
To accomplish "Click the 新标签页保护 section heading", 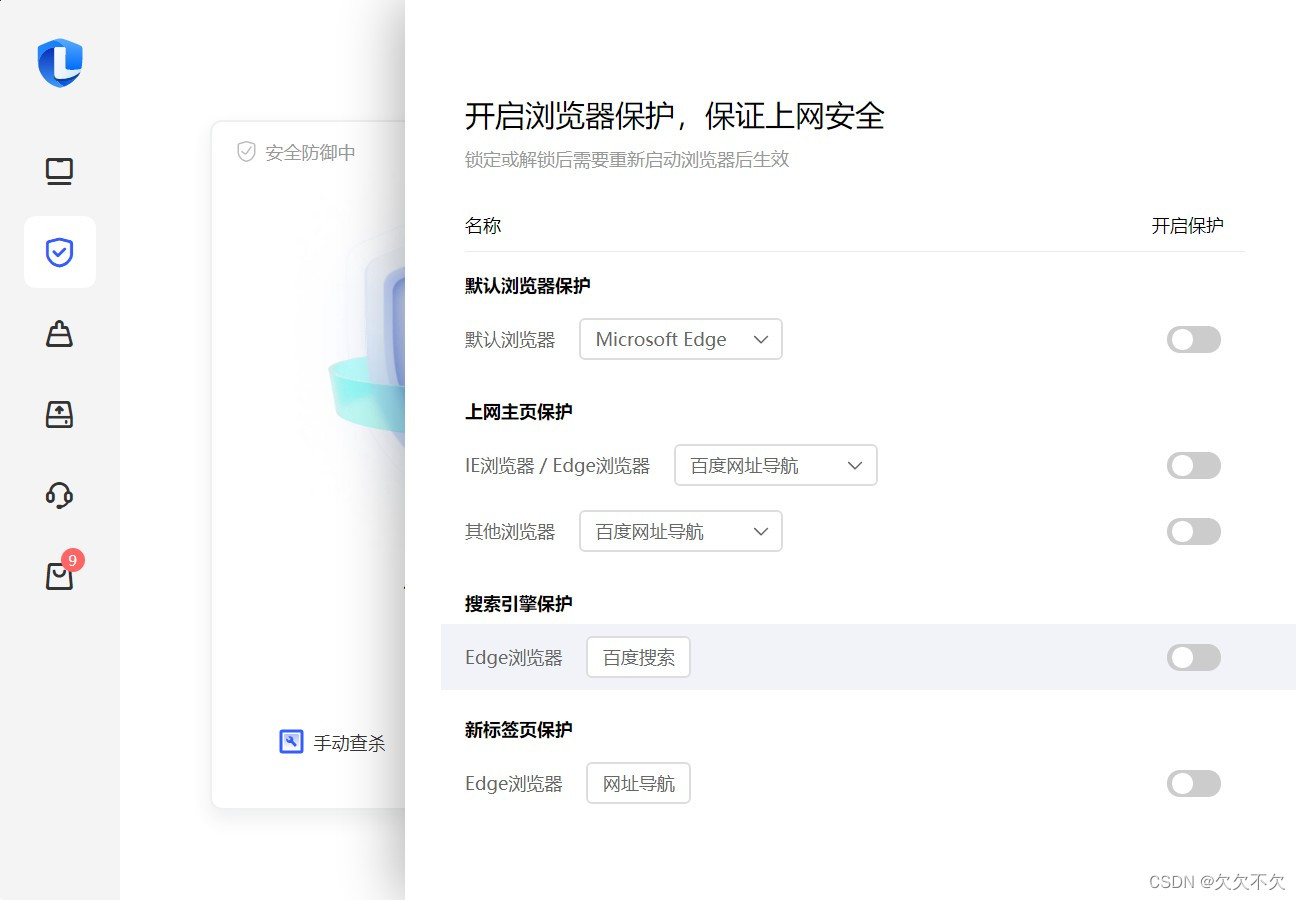I will (x=519, y=730).
